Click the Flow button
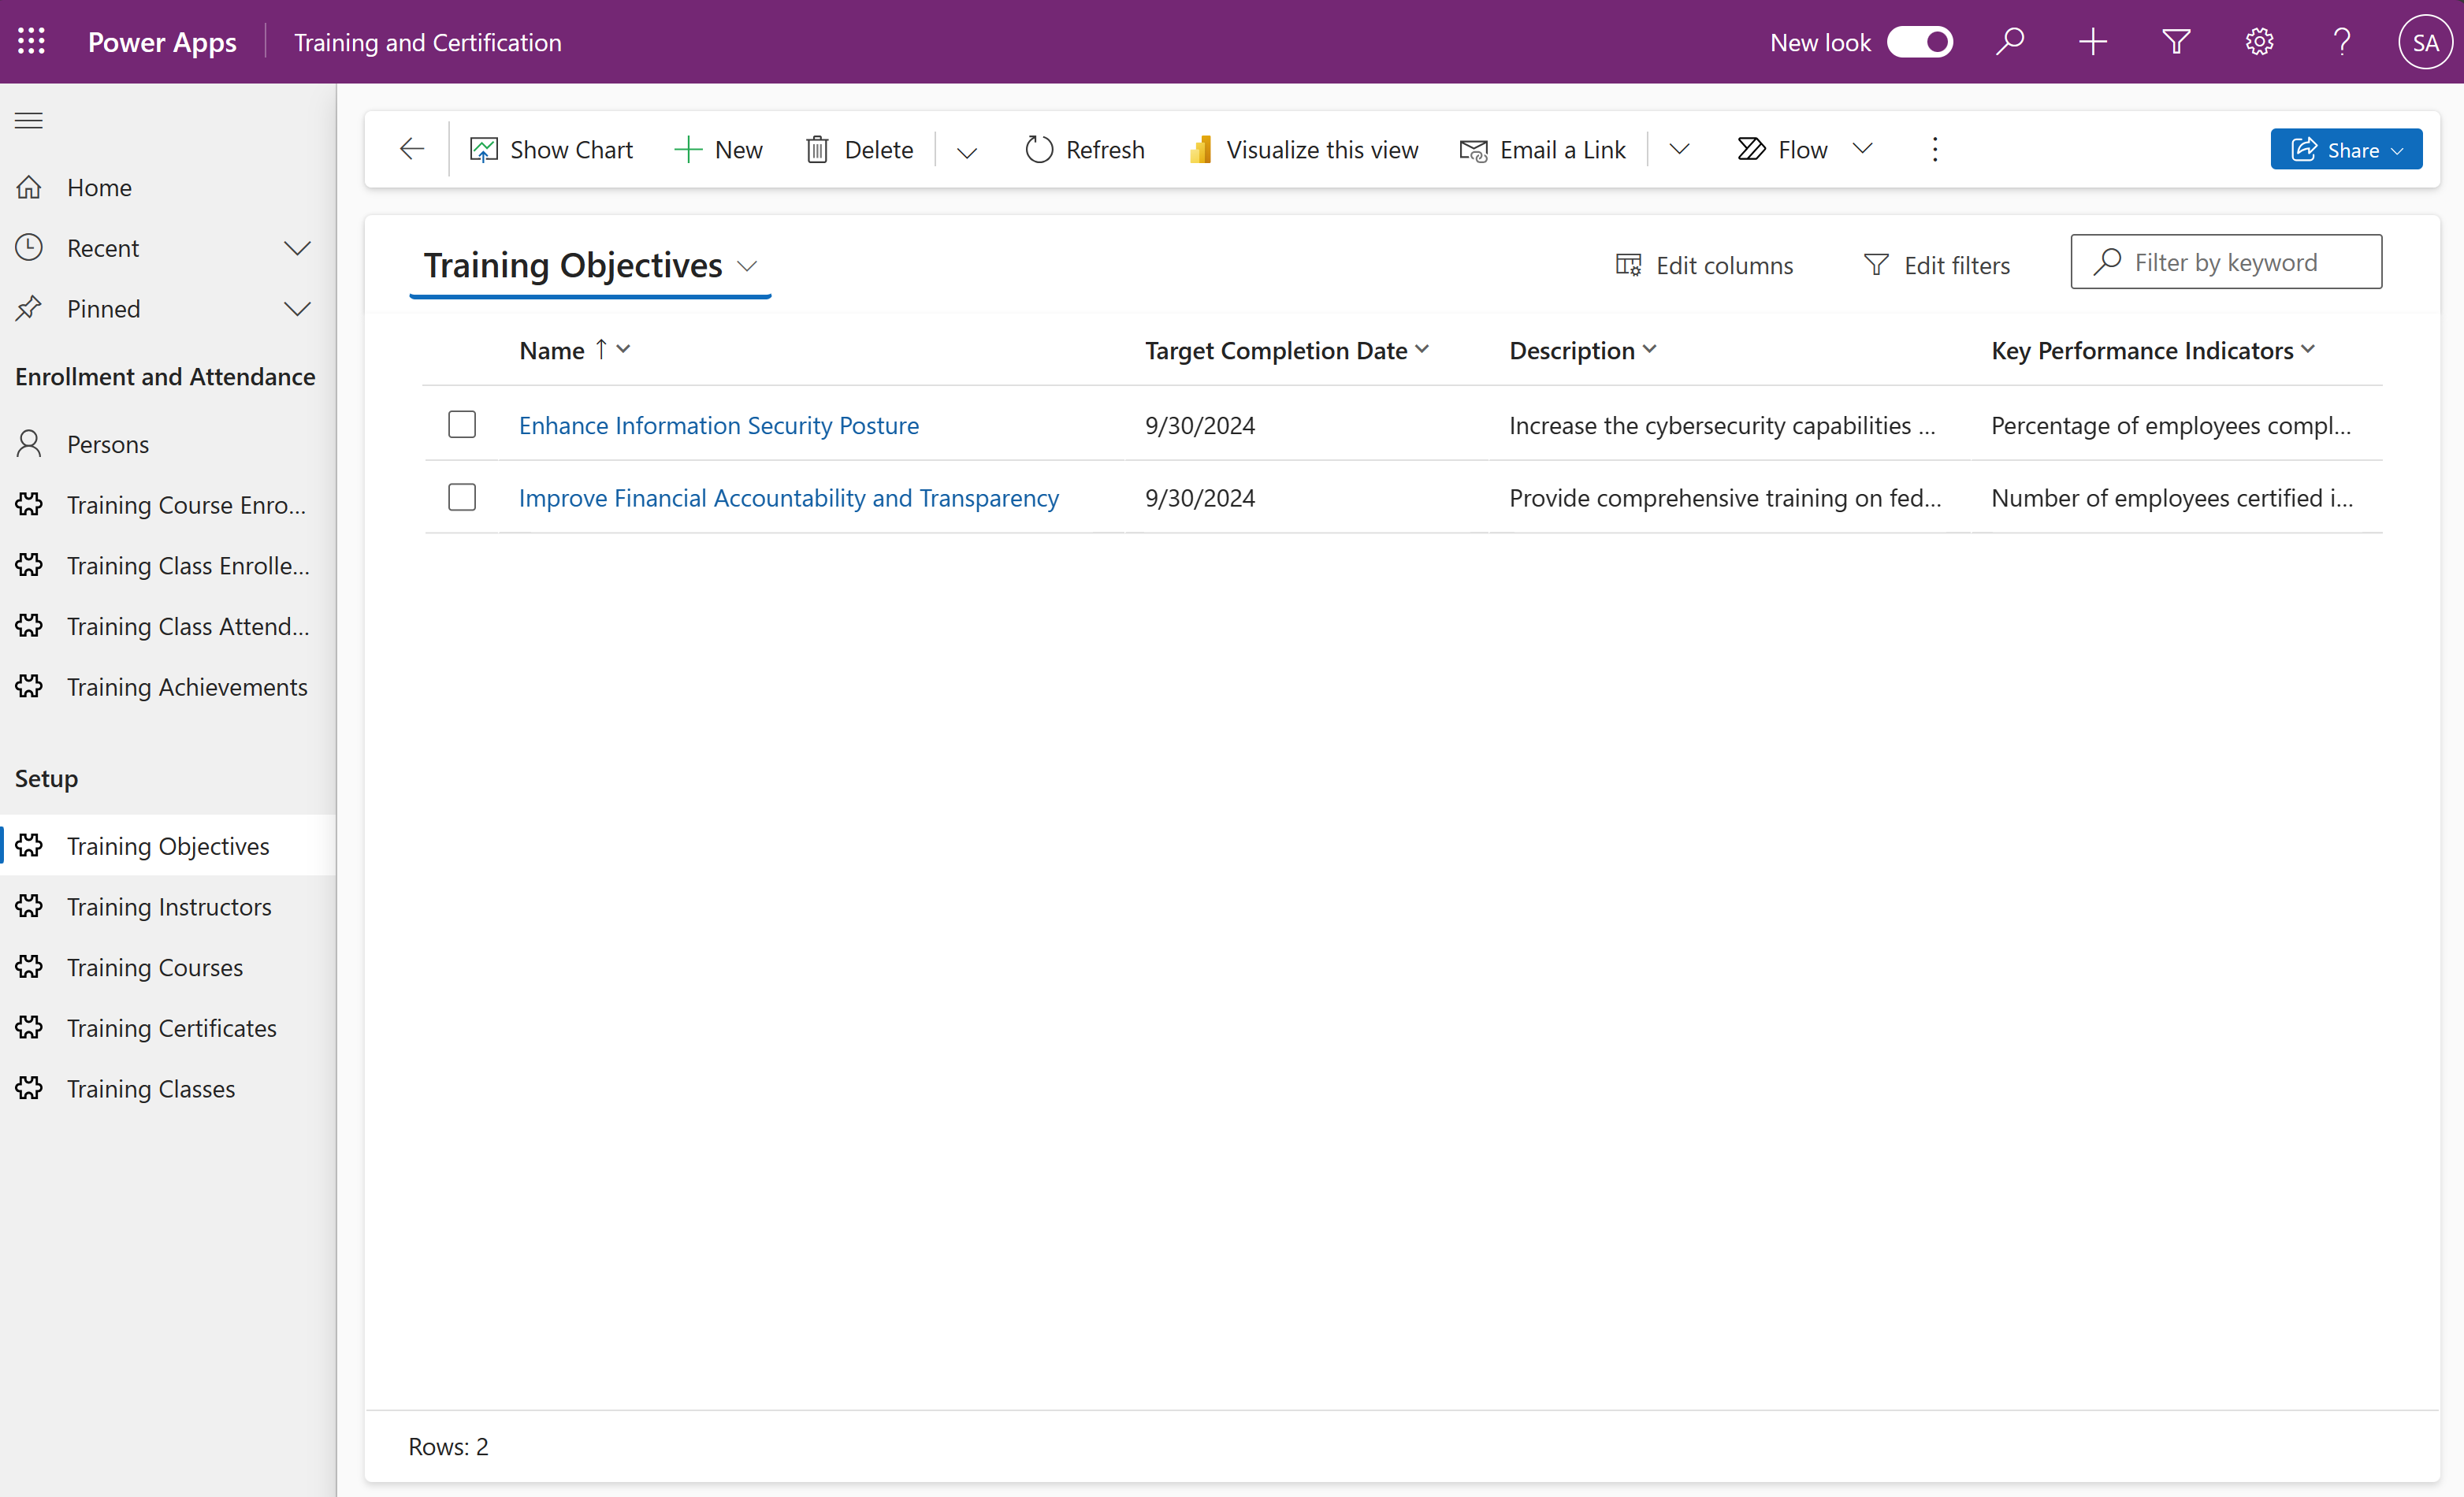 (x=1783, y=149)
